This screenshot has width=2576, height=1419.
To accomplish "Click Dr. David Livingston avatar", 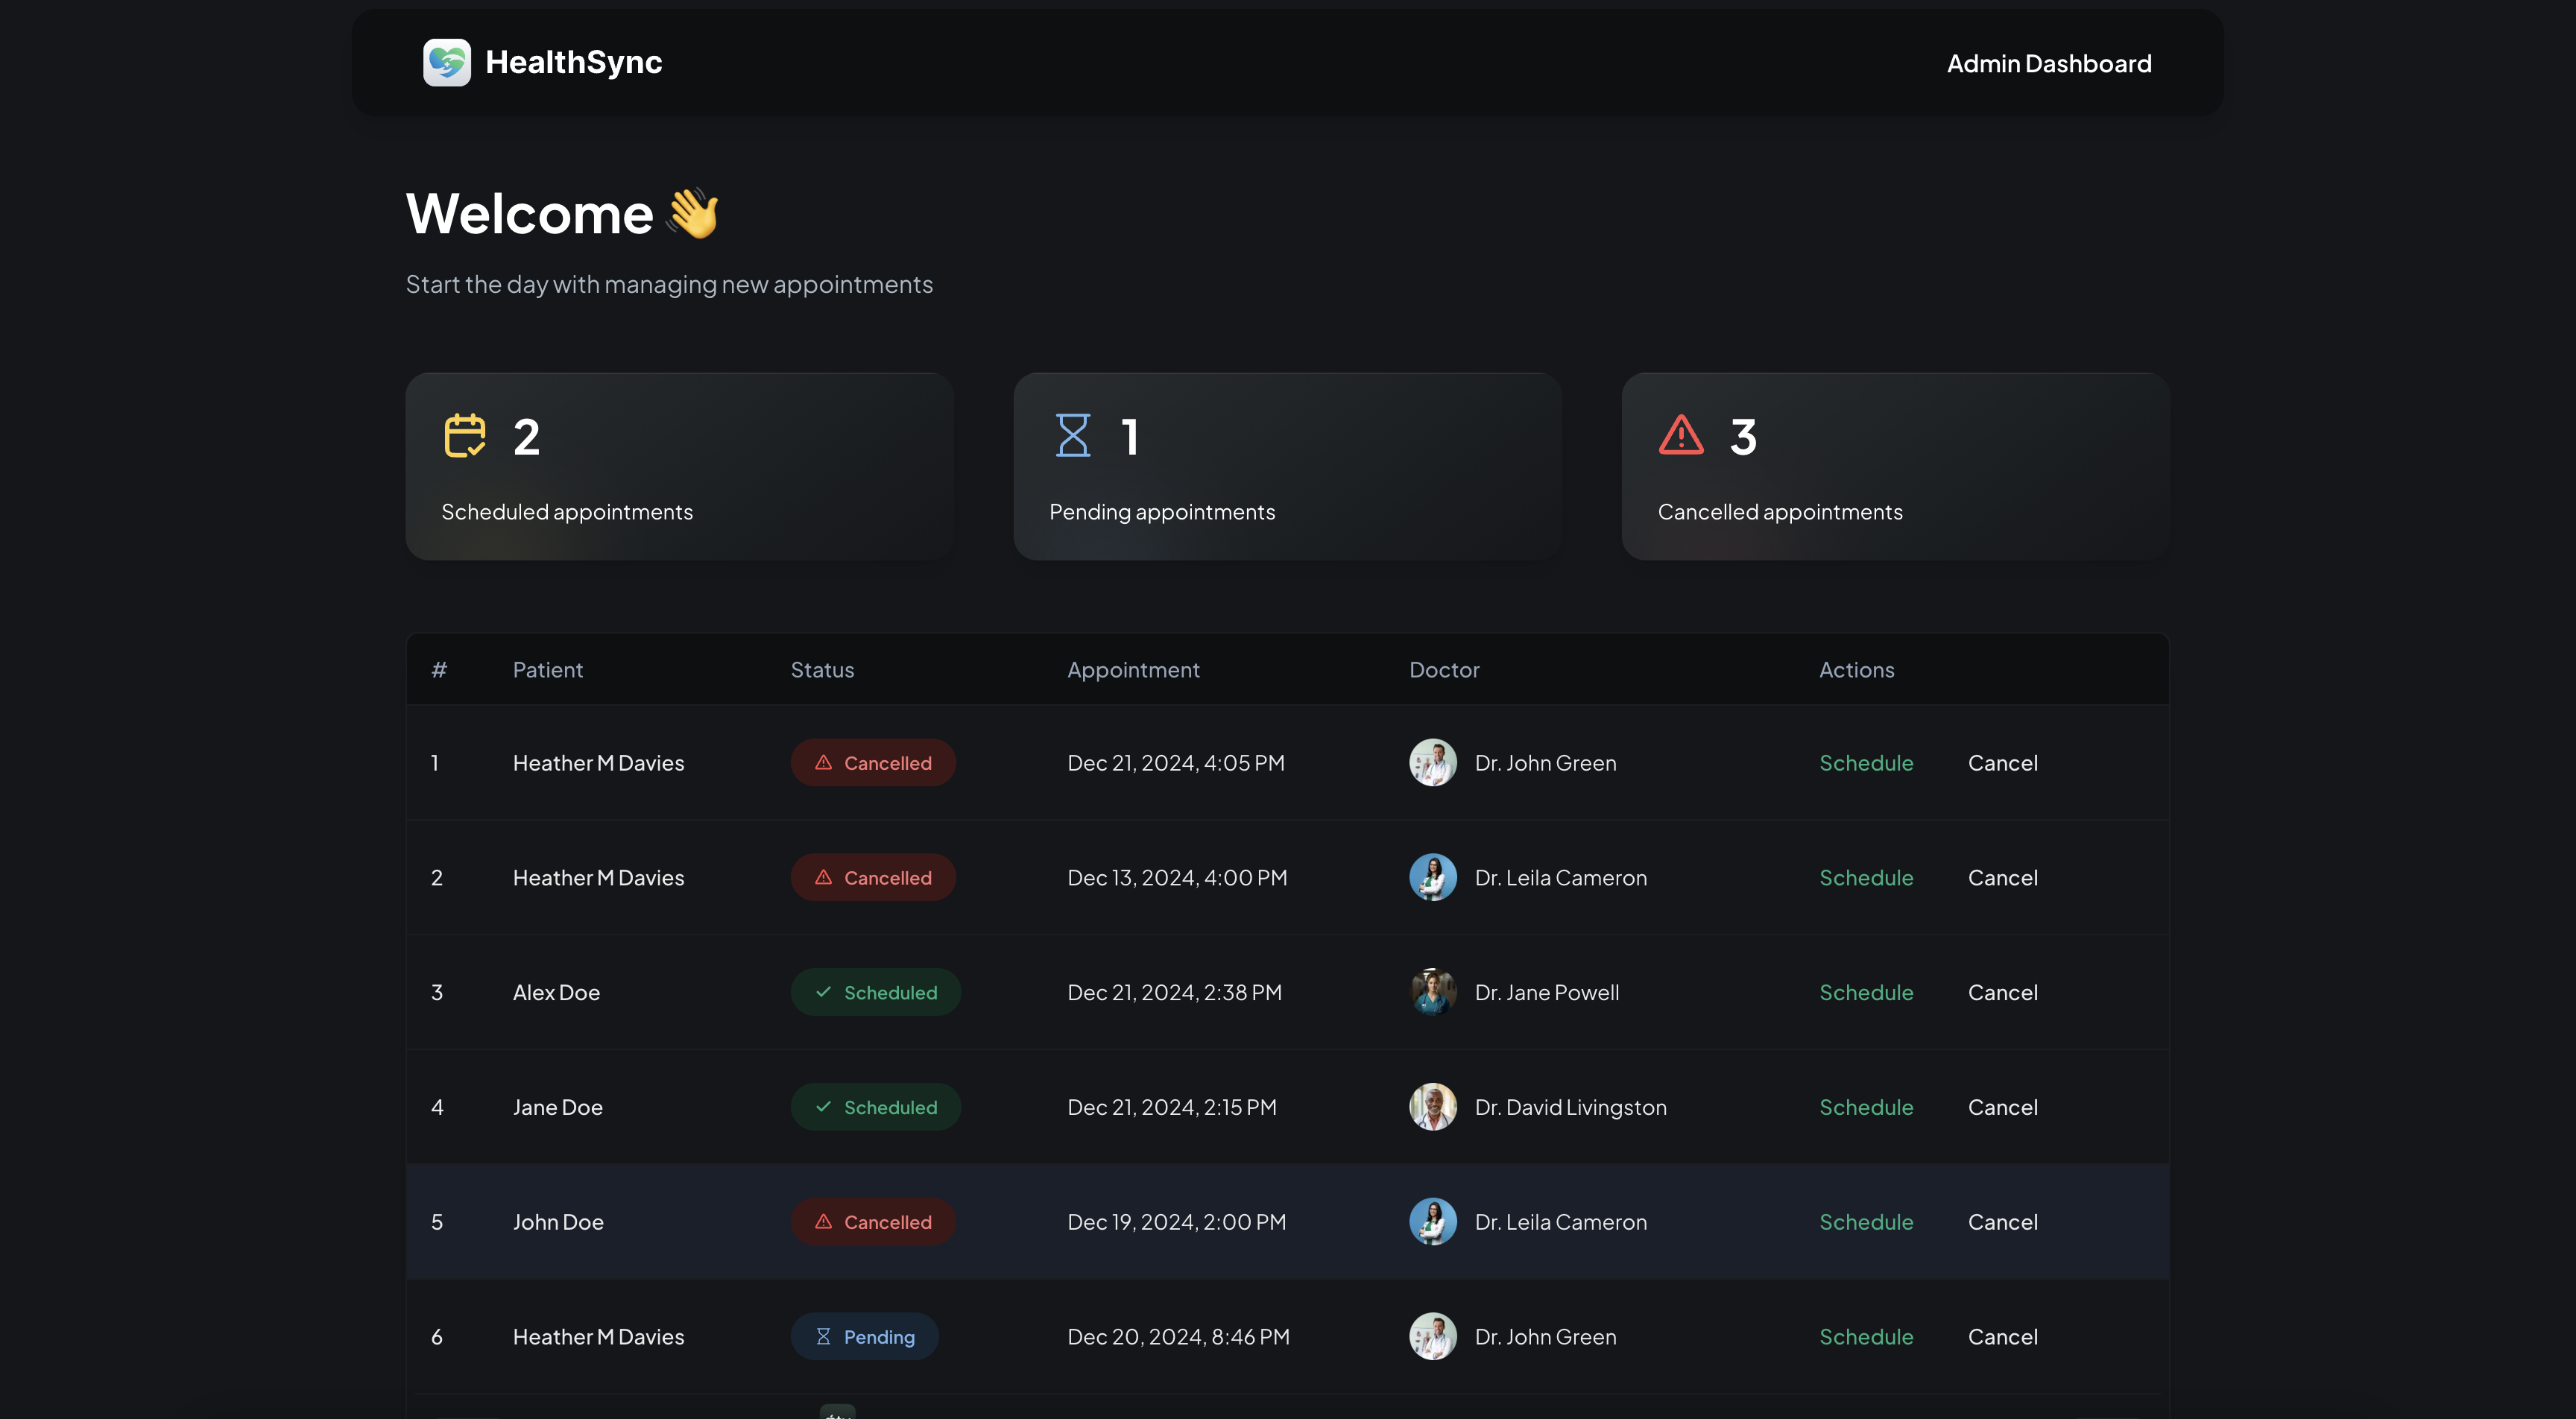I will [1432, 1107].
